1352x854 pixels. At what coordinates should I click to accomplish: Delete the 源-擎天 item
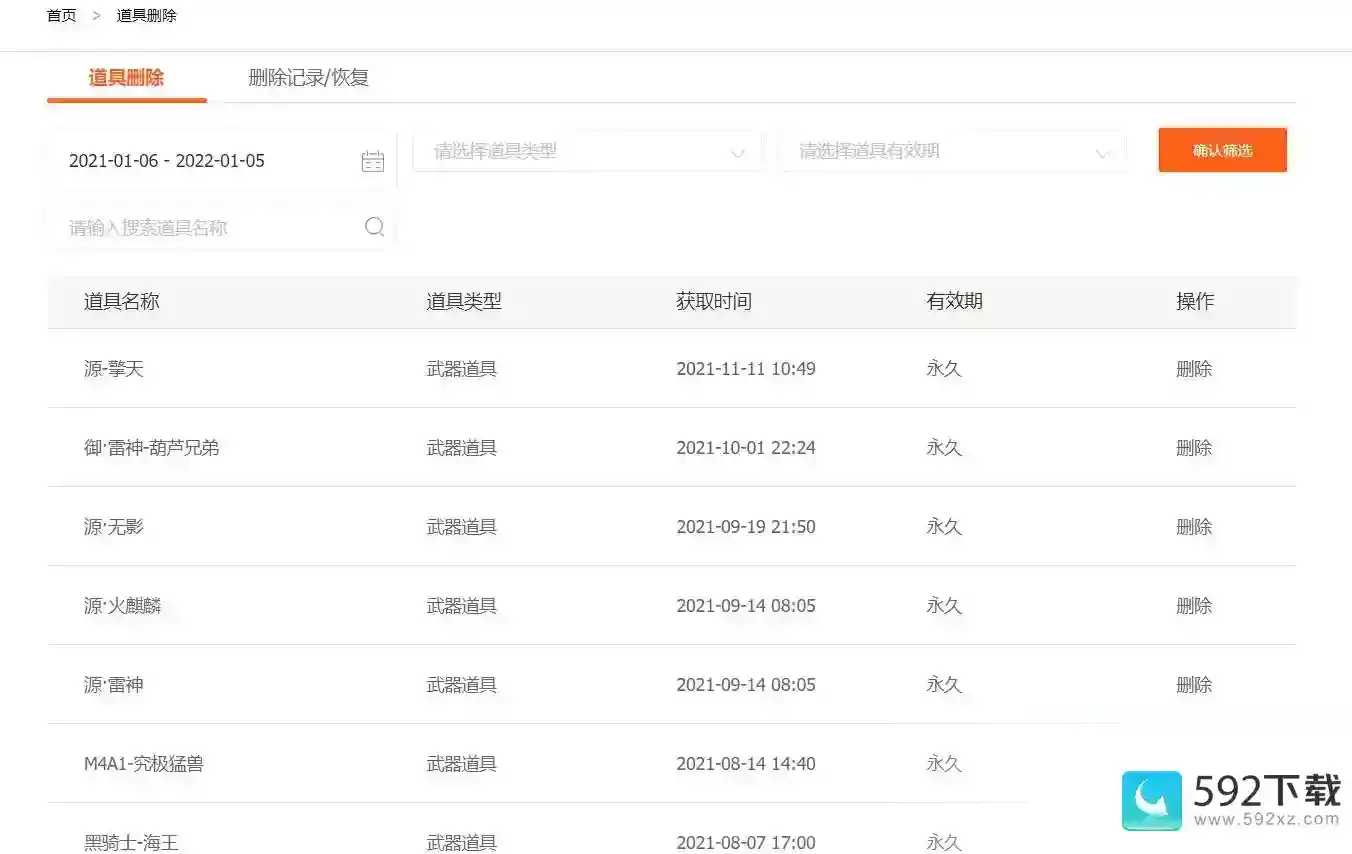click(x=1194, y=369)
